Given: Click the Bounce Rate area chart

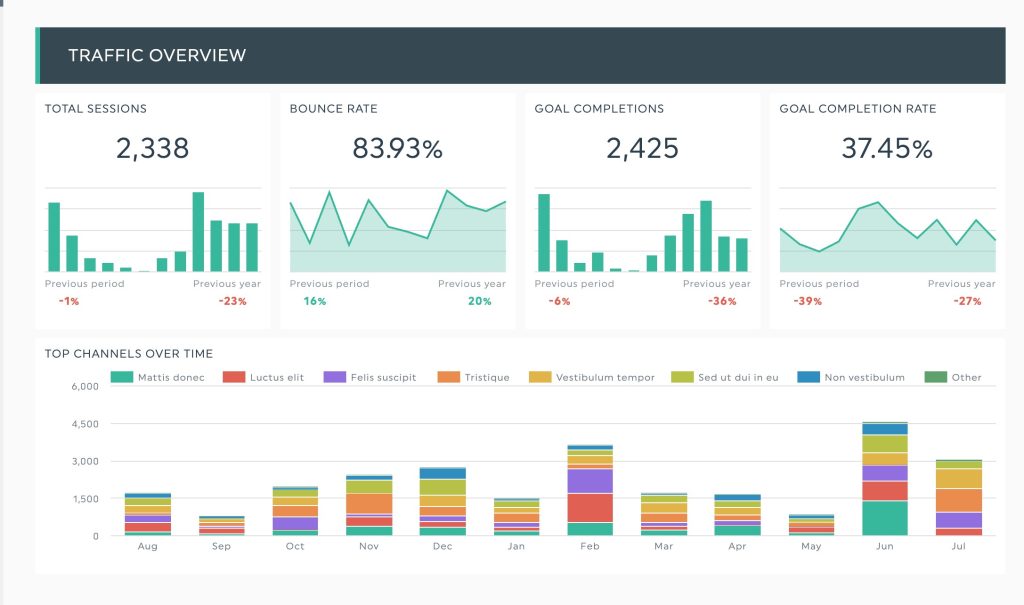Looking at the screenshot, I should (397, 235).
